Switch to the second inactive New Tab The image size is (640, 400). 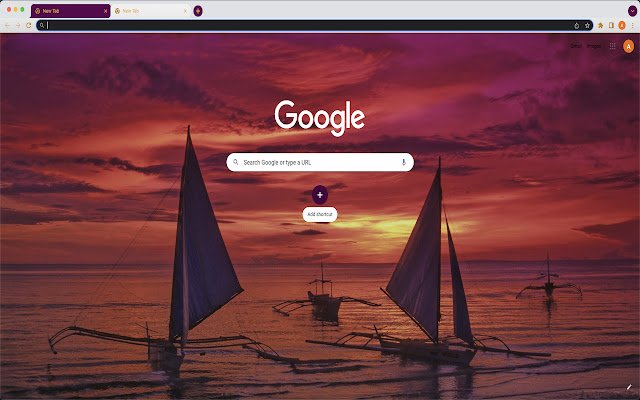click(x=150, y=11)
